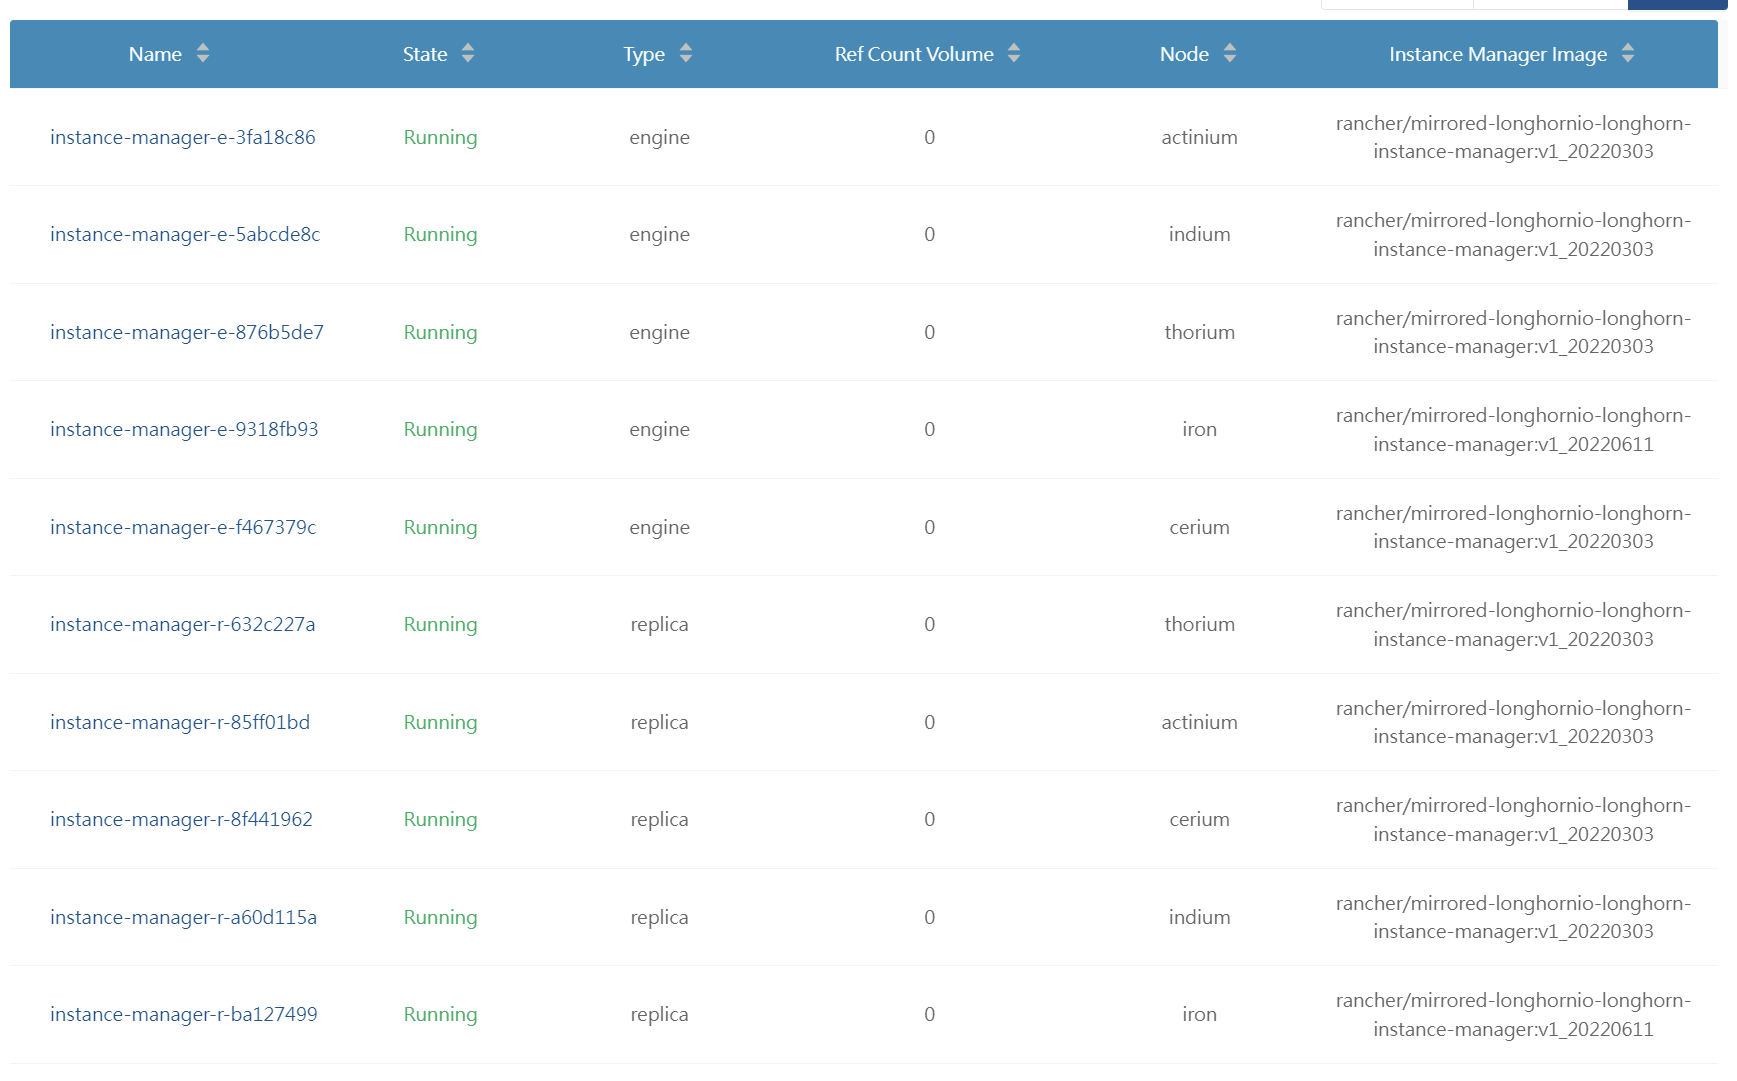Image resolution: width=1737 pixels, height=1081 pixels.
Task: Sort the Type column ascending
Action: [686, 48]
